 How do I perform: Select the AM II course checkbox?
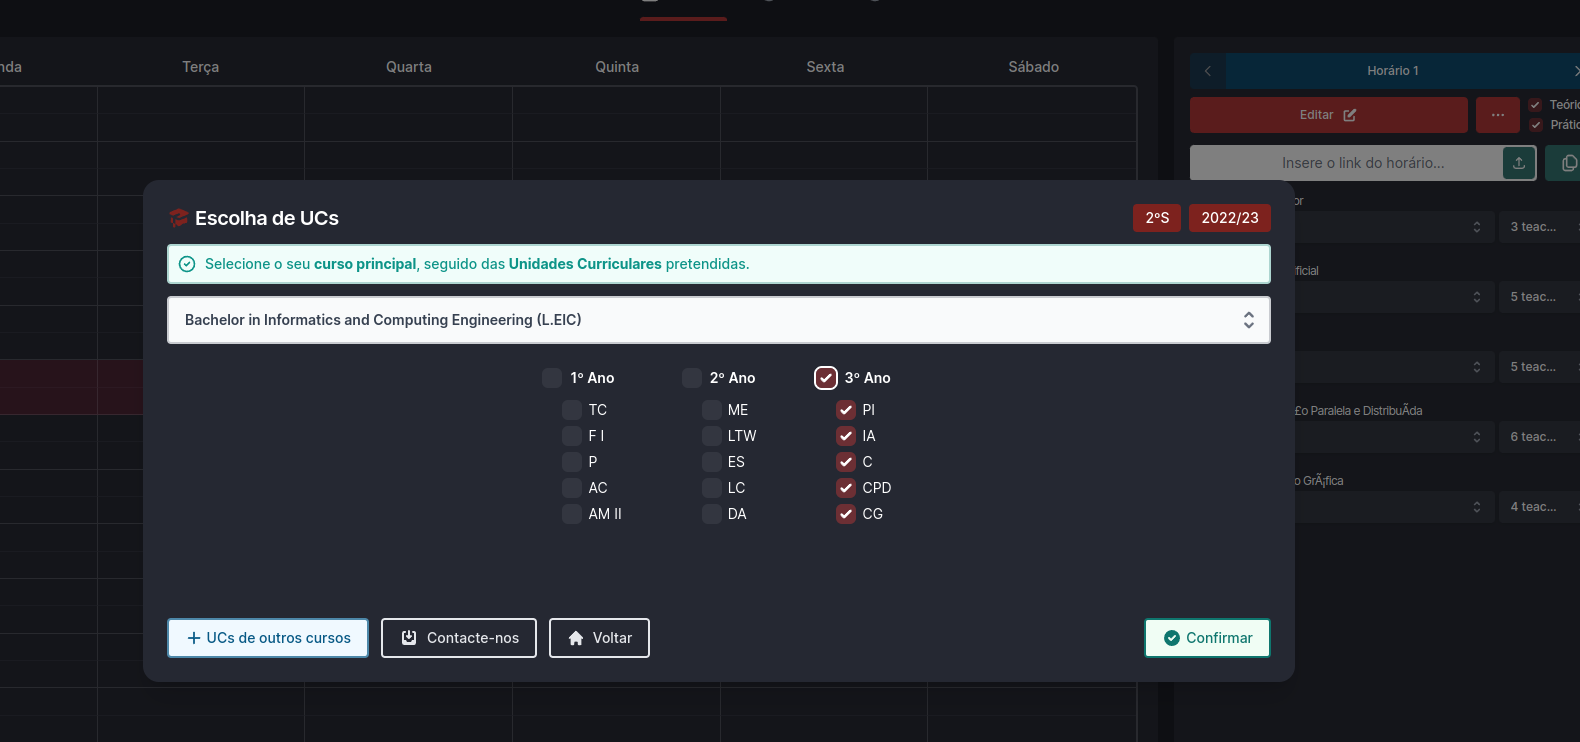(x=572, y=514)
